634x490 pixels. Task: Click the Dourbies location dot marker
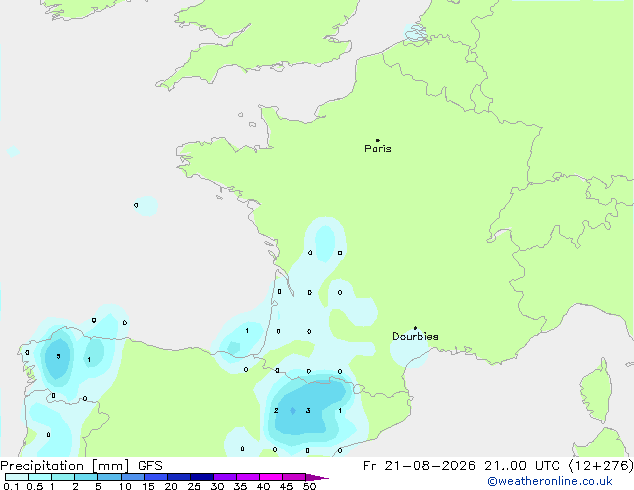click(x=415, y=328)
